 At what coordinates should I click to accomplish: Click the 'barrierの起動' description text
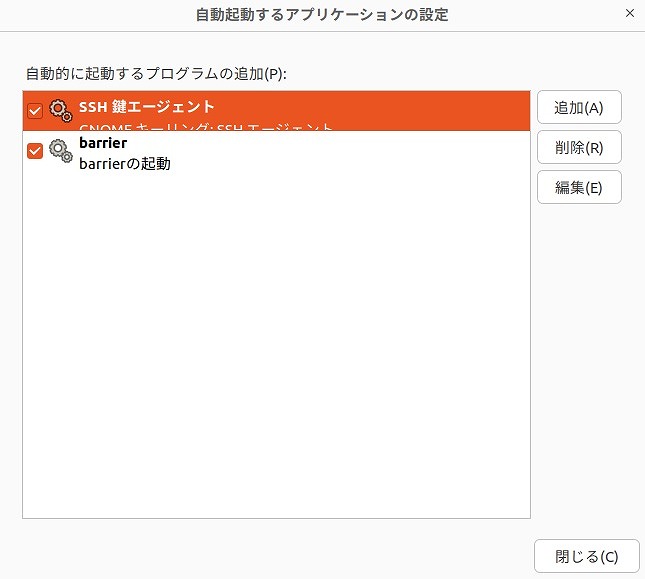pyautogui.click(x=125, y=164)
